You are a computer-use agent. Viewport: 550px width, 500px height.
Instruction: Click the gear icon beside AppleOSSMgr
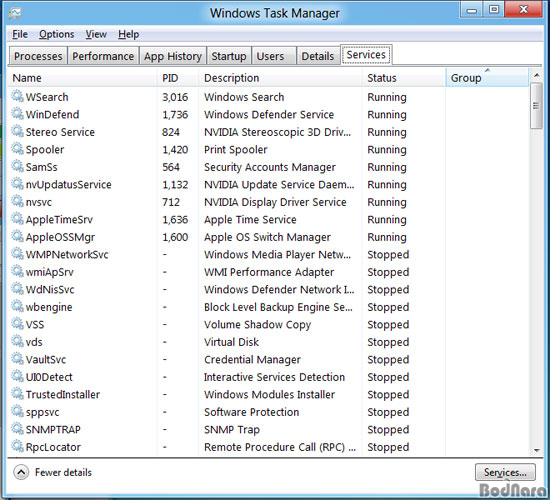17,236
